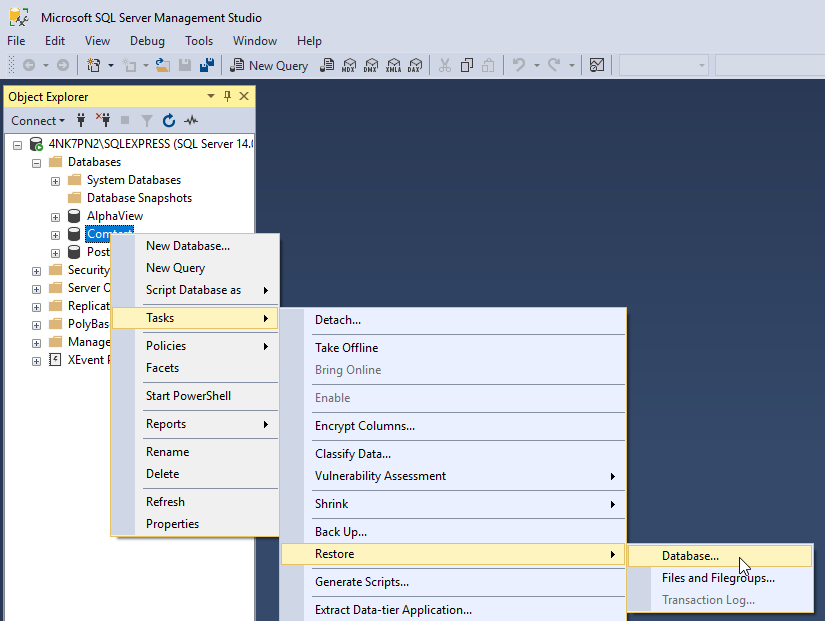Click the MDX query icon
Image resolution: width=825 pixels, height=621 pixels.
[x=348, y=65]
